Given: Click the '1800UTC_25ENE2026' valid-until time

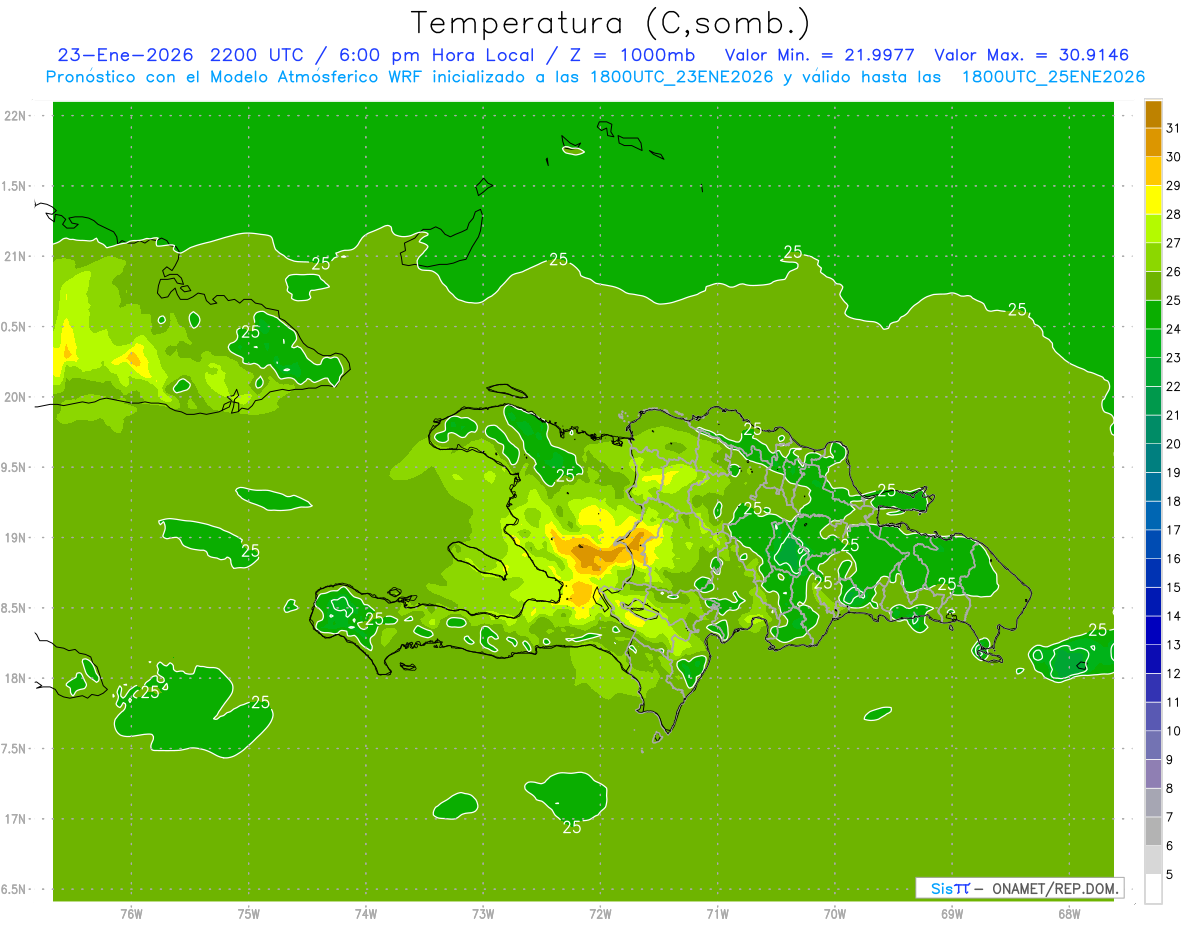Looking at the screenshot, I should (1053, 77).
